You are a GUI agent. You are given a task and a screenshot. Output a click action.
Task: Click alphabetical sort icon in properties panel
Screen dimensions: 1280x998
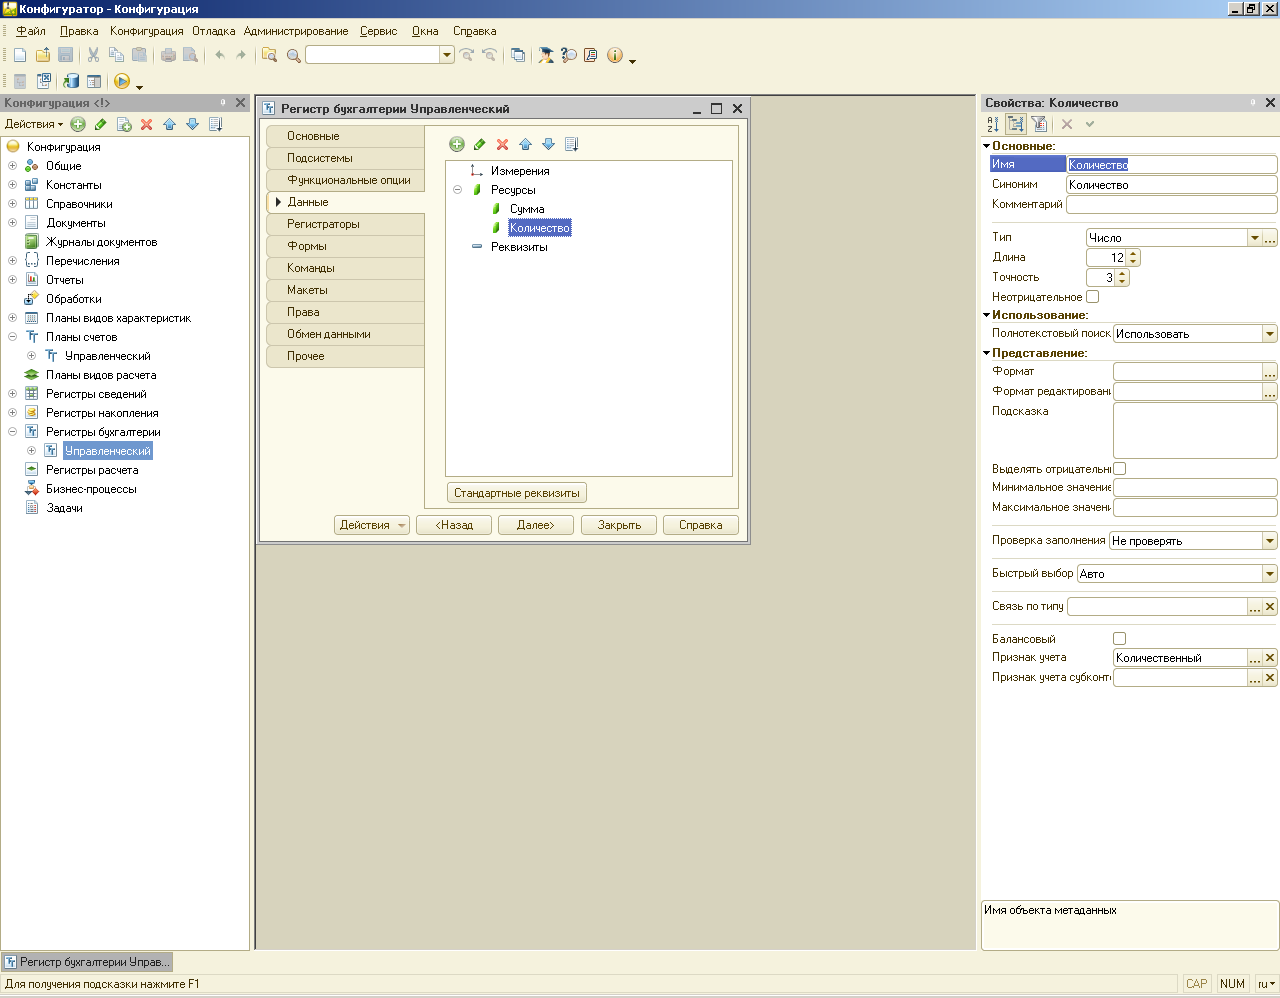coord(993,124)
